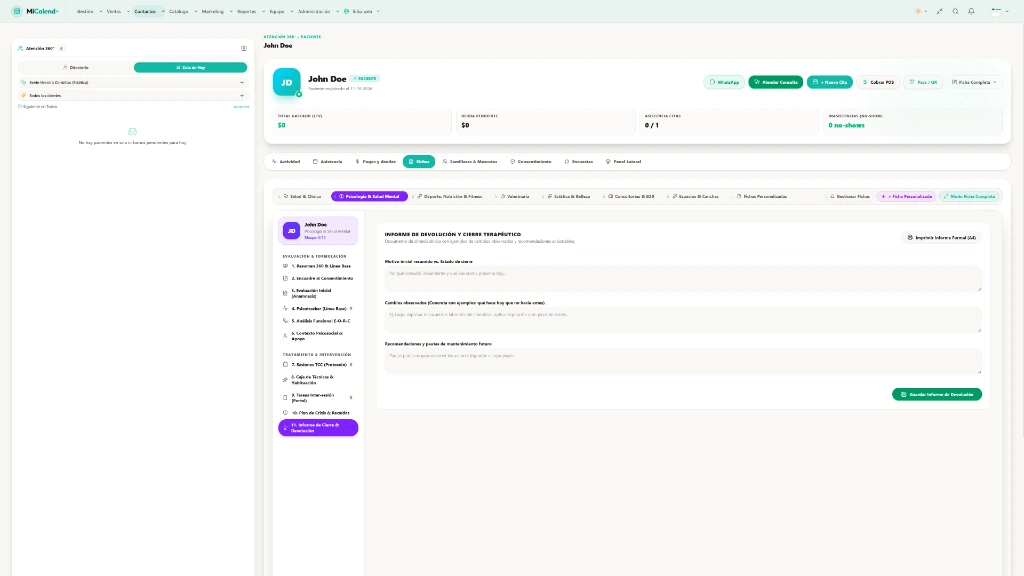
Task: Collapse the Atención 360 panel icon
Action: point(244,48)
